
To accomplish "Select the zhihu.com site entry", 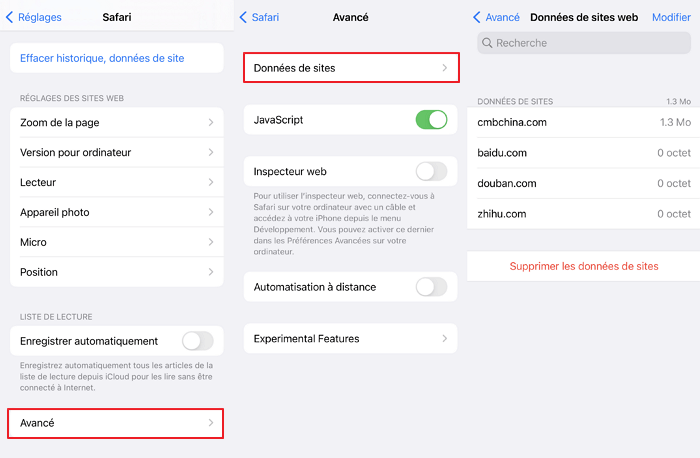I will point(583,214).
